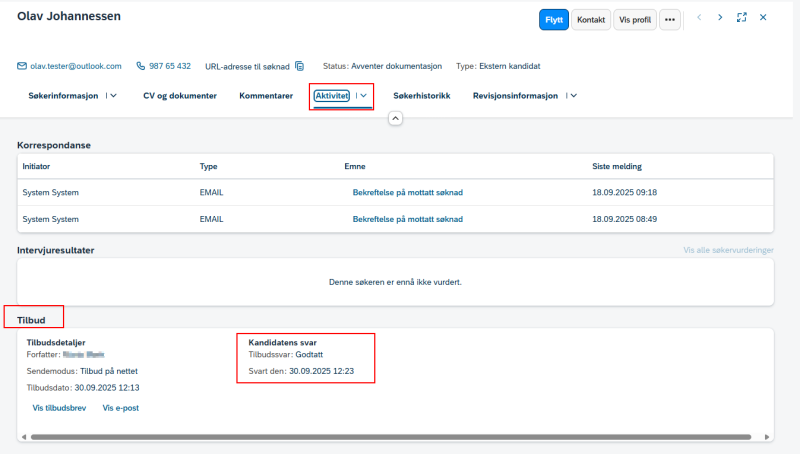Viewport: 800px width, 454px height.
Task: Click the Flytt button
Action: coord(554,20)
